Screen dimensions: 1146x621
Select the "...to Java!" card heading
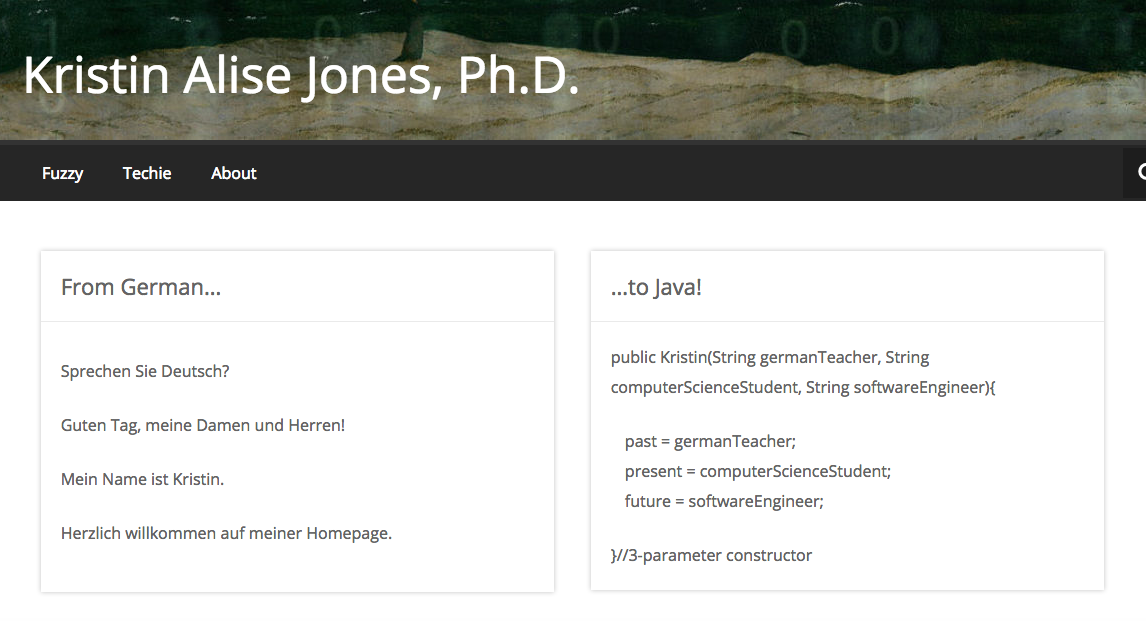click(x=656, y=288)
